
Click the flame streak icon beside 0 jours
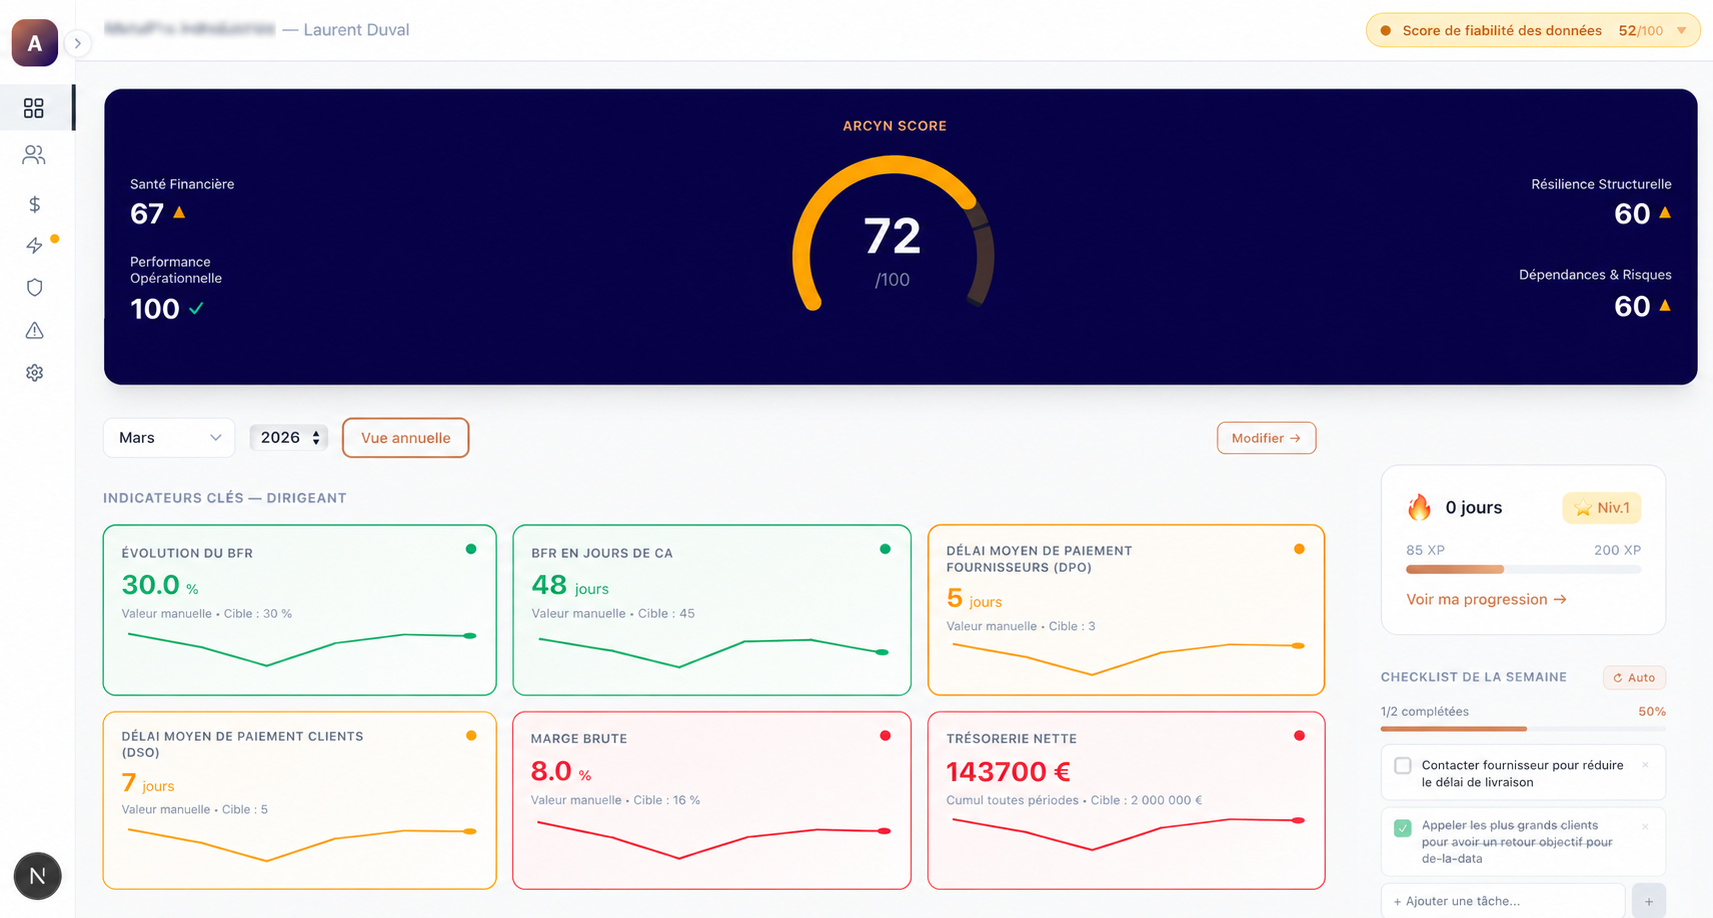[1419, 507]
